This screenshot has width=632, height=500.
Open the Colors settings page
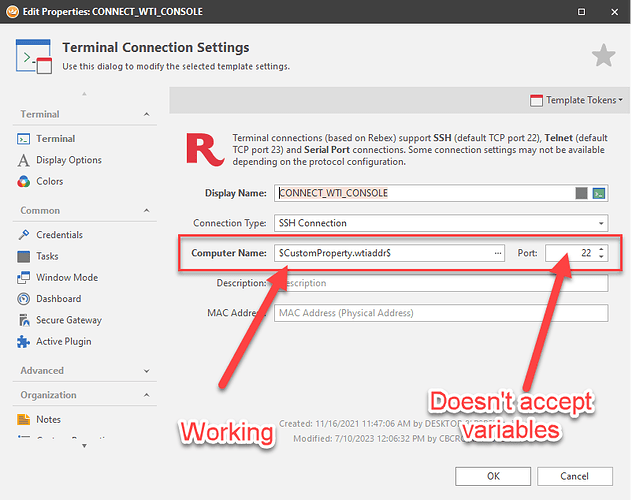pos(49,181)
